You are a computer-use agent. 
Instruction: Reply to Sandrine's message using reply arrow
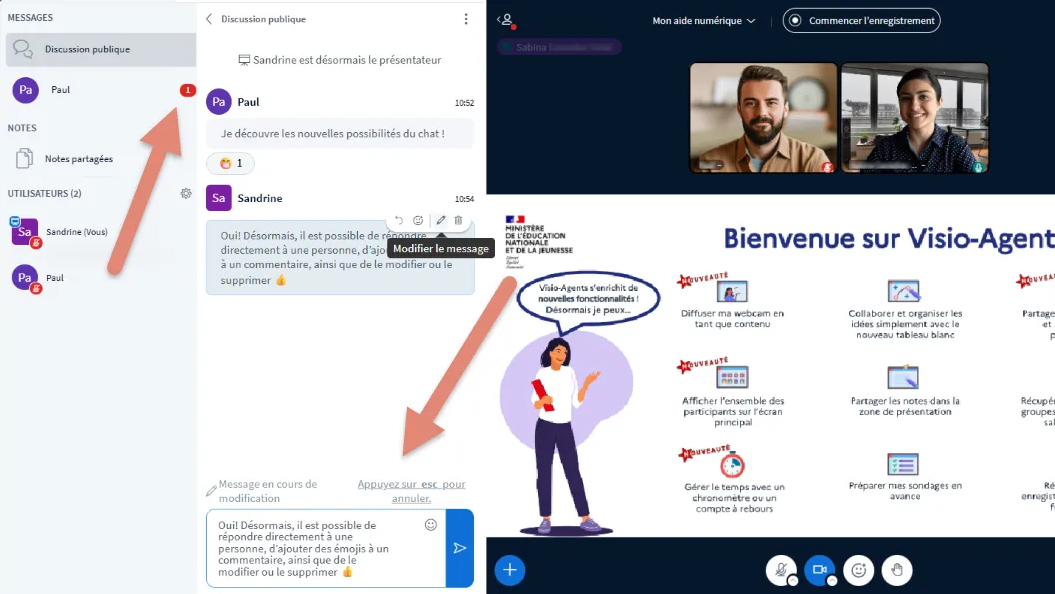399,220
